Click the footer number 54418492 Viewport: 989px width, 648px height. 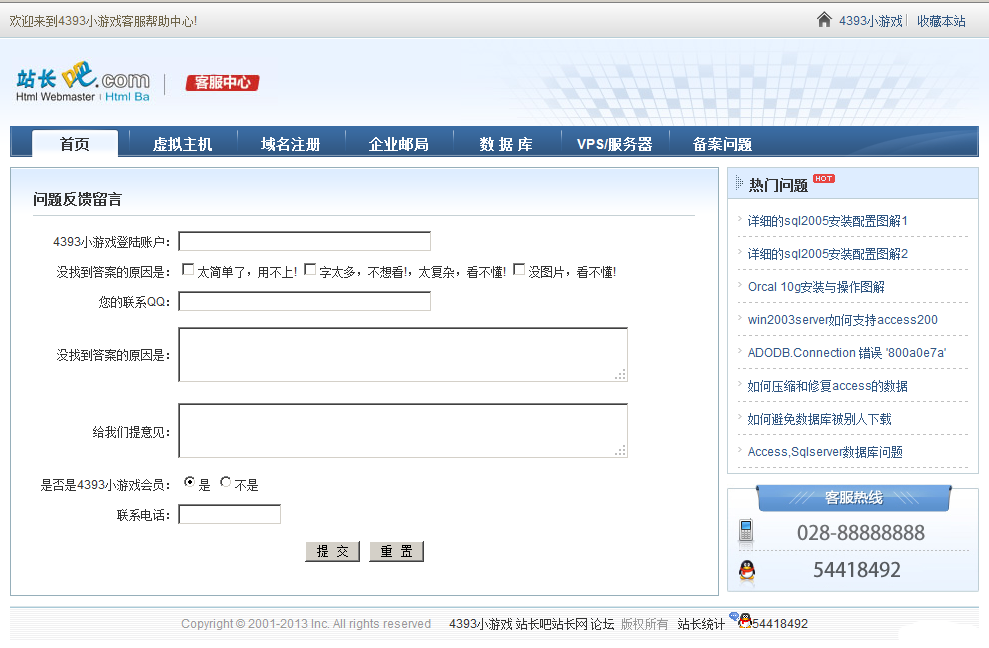[x=780, y=624]
